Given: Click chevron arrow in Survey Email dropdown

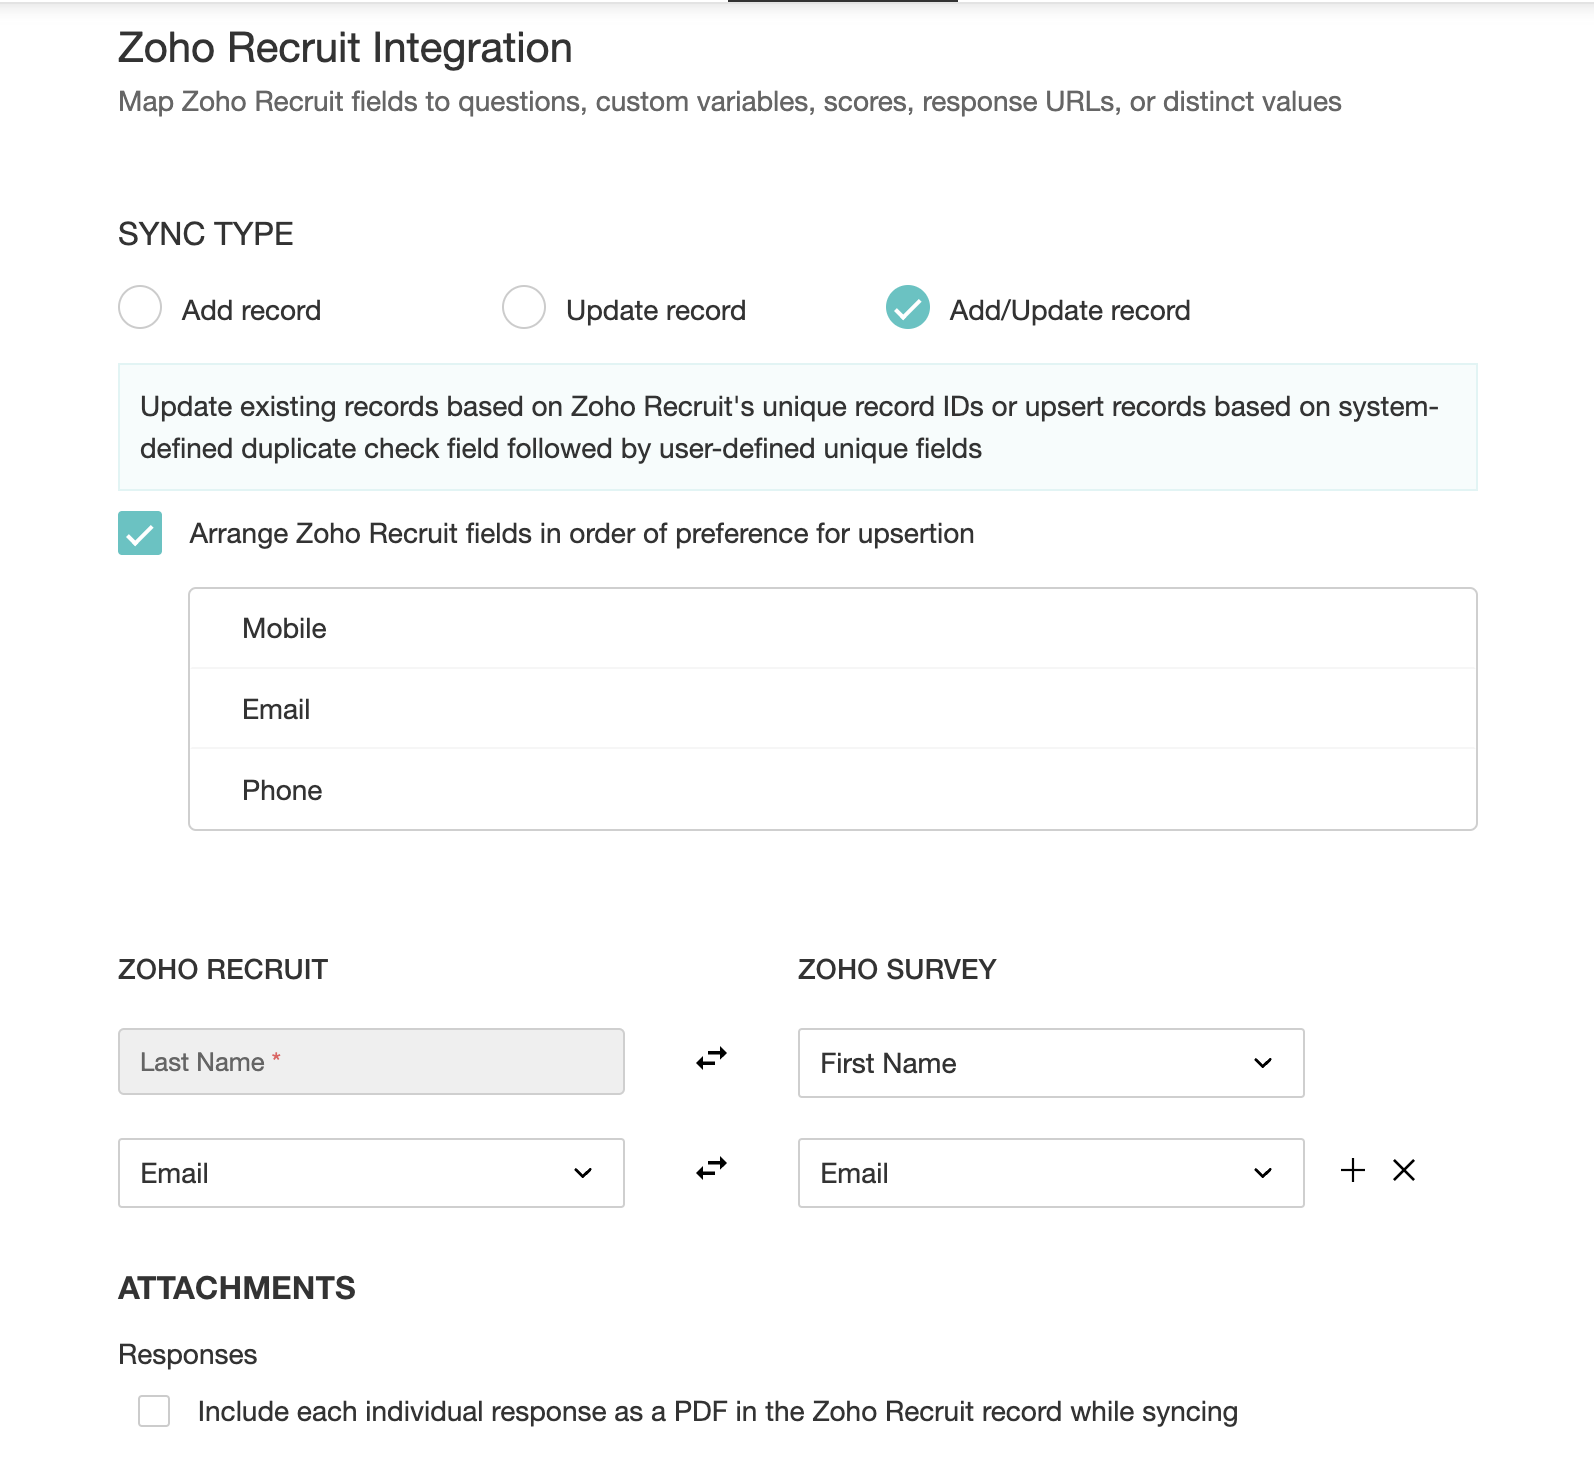Looking at the screenshot, I should (x=1263, y=1173).
